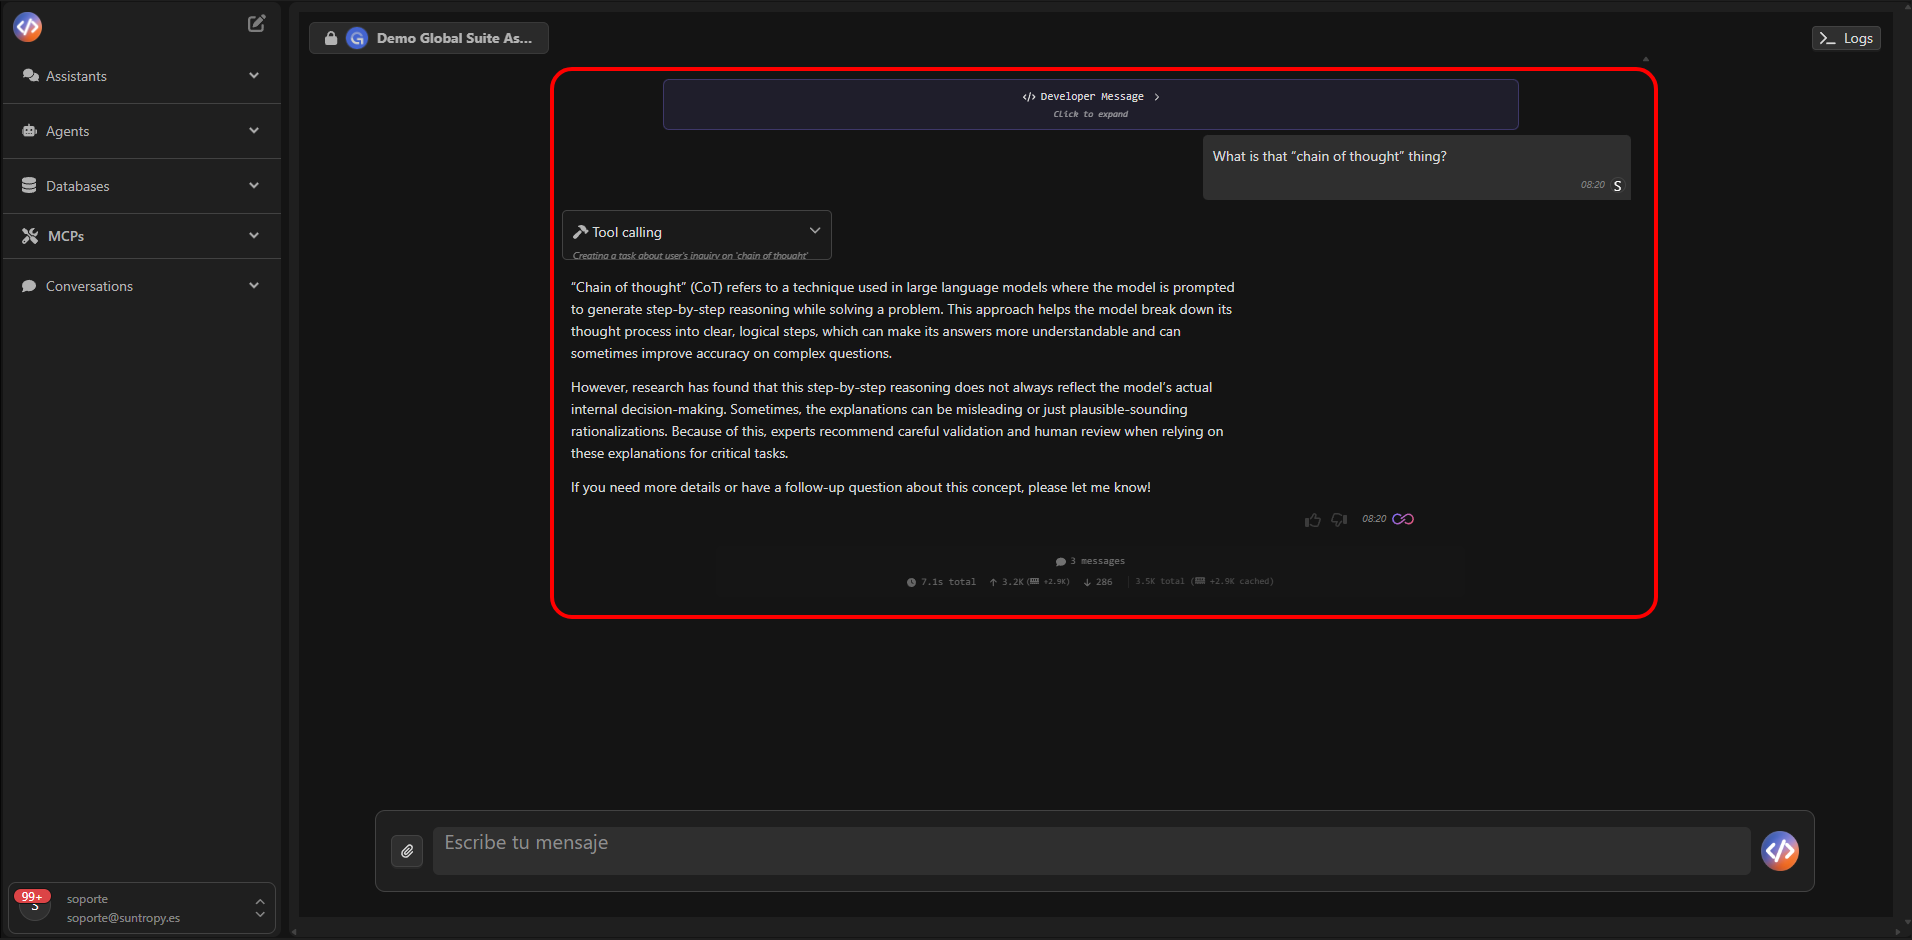Screen dimensions: 1912x940
Task: Click the '7.1s total' timing text
Action: click(948, 582)
